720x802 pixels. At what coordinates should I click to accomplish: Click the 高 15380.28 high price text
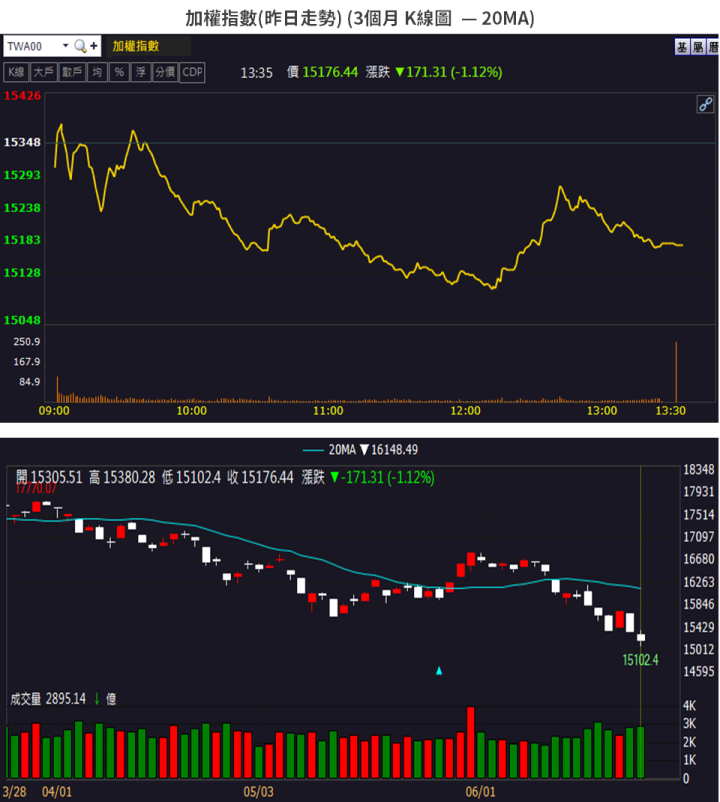(x=122, y=477)
